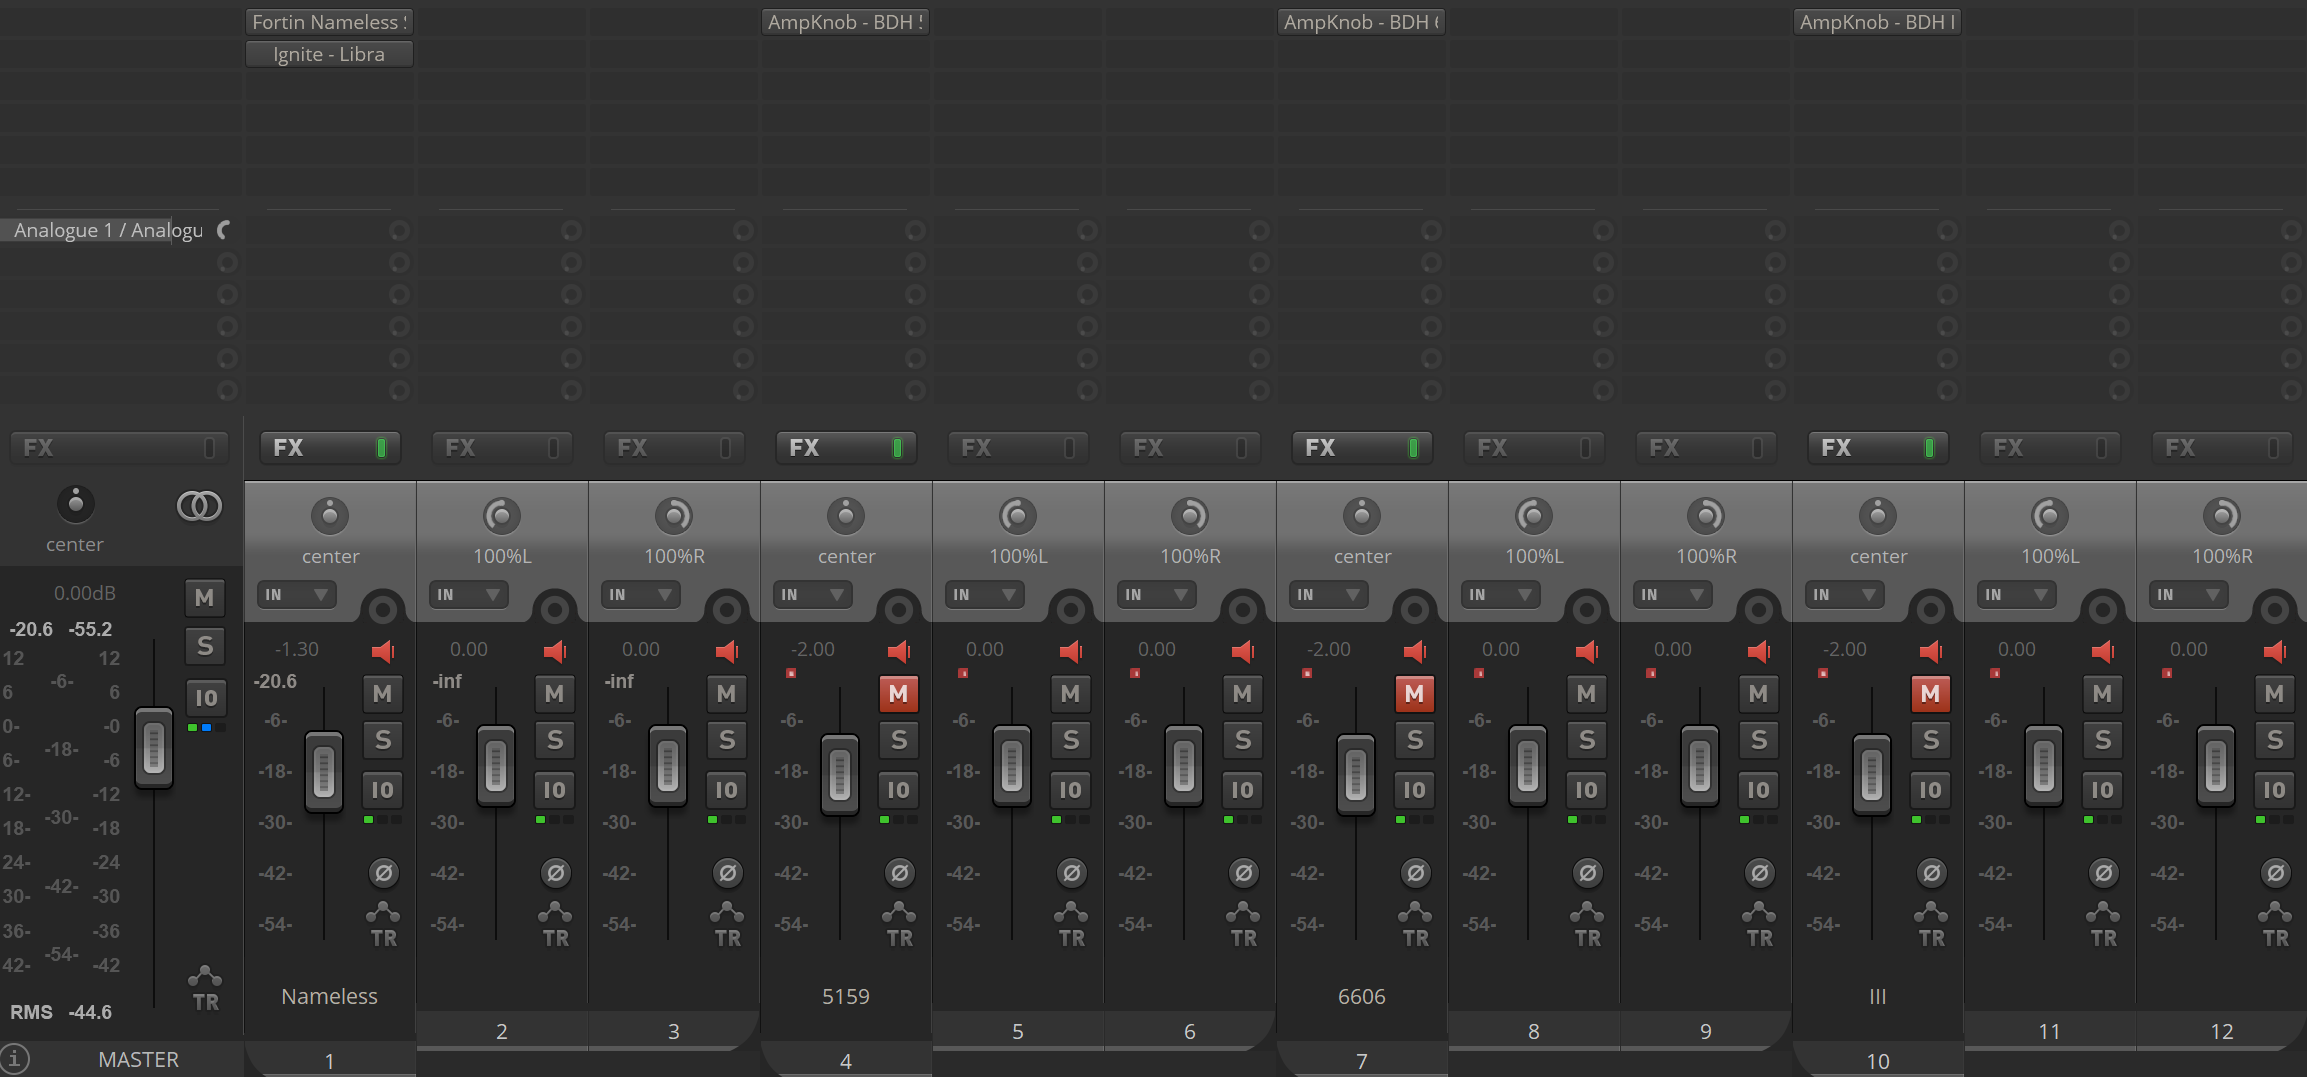Click the volume fader on track 8

coord(1528,766)
